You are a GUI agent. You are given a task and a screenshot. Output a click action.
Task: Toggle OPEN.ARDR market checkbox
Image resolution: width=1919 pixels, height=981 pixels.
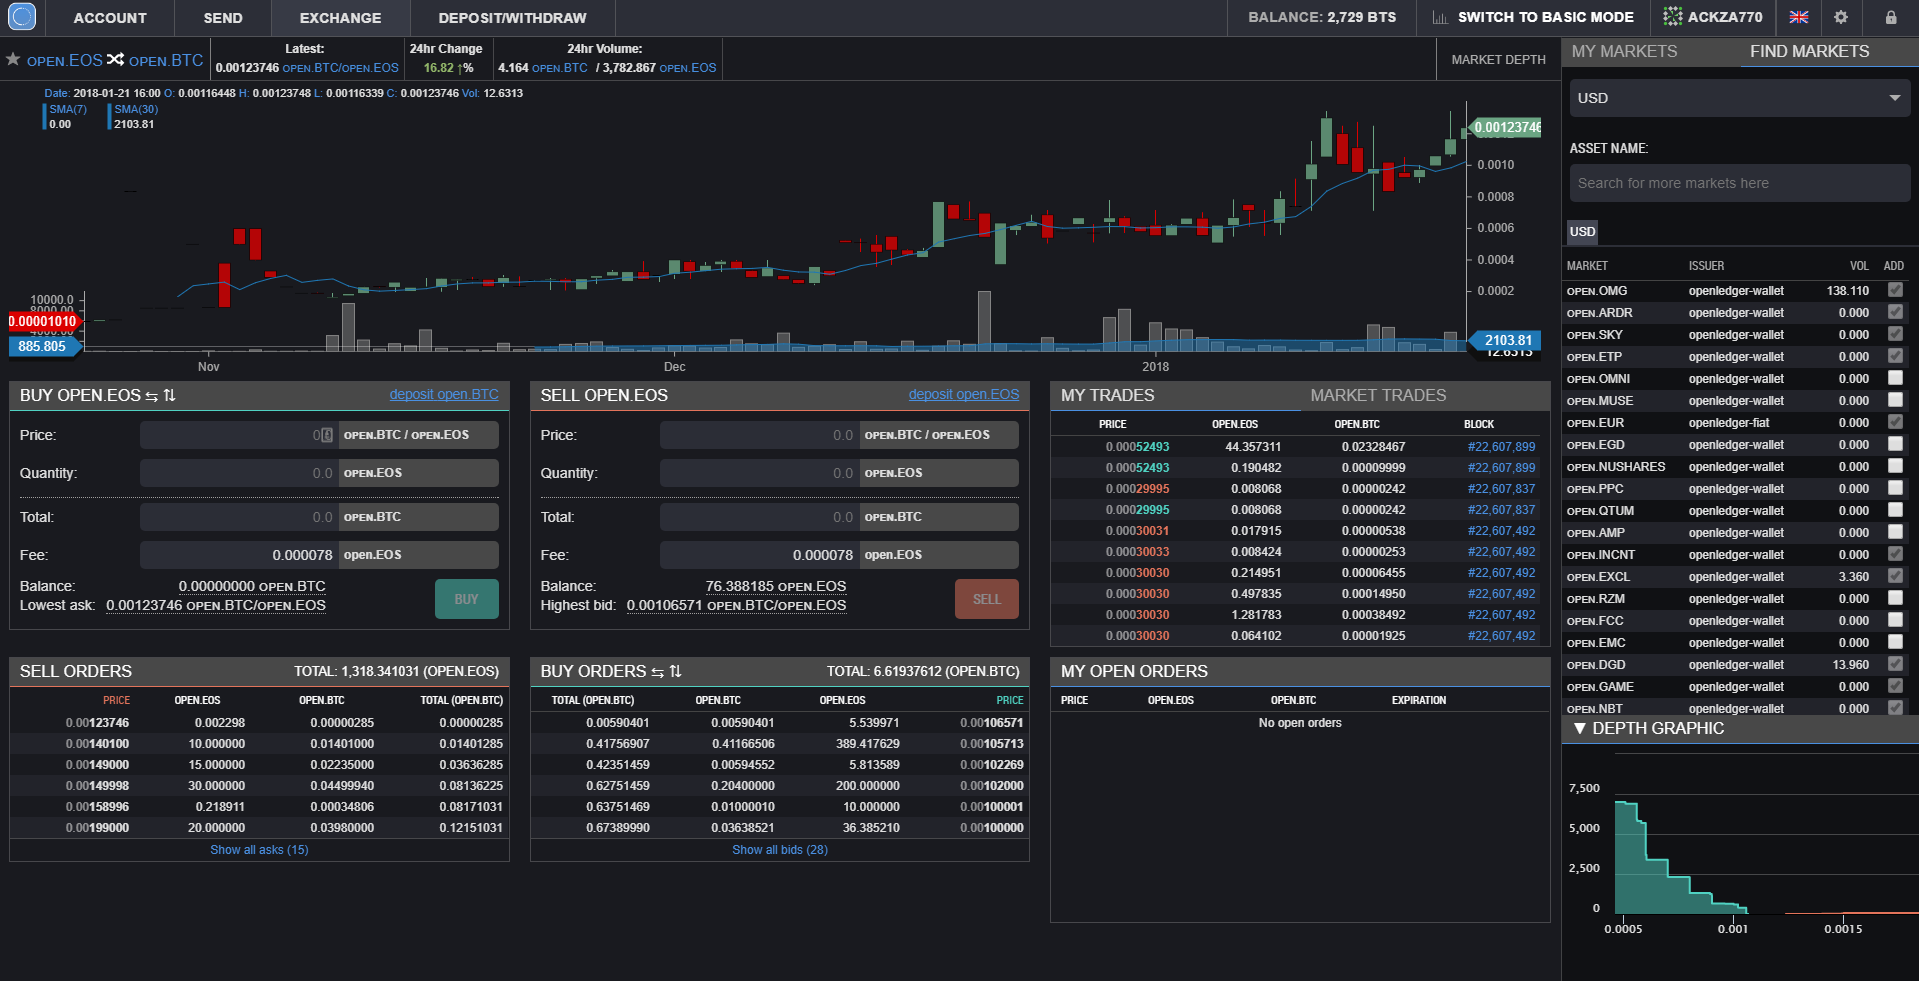point(1895,312)
